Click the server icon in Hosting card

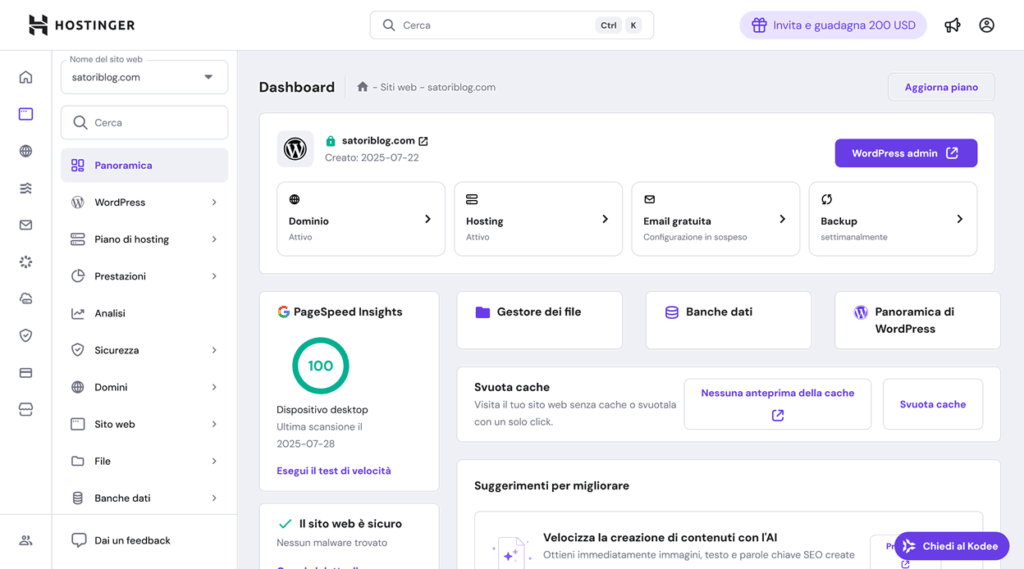click(472, 199)
